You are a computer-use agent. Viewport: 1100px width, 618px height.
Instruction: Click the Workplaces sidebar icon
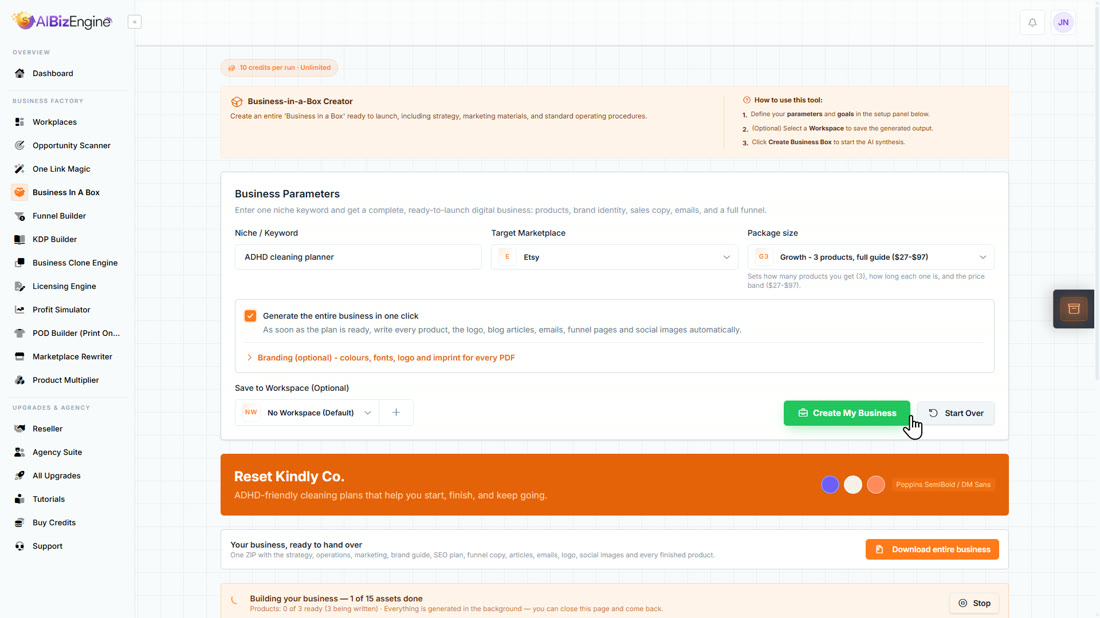[x=20, y=122]
